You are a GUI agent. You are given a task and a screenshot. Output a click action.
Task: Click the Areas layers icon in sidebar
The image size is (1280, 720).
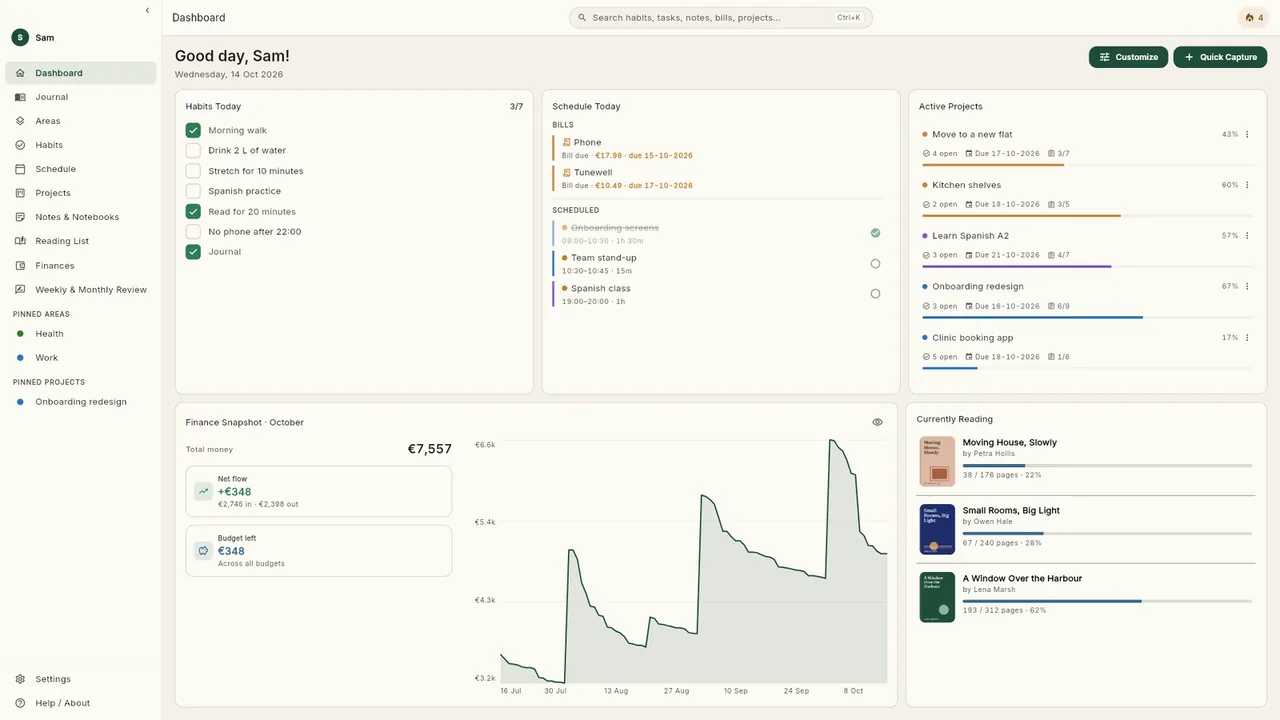20,121
